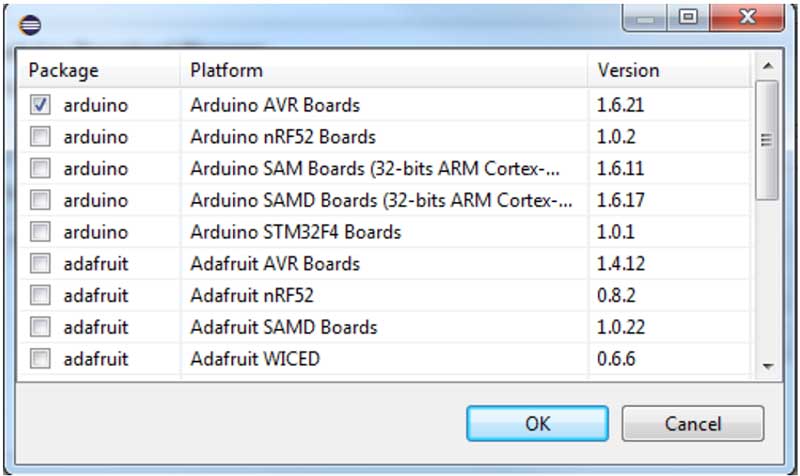This screenshot has width=800, height=476.
Task: Click the vertical scrollbar thumb
Action: click(767, 138)
